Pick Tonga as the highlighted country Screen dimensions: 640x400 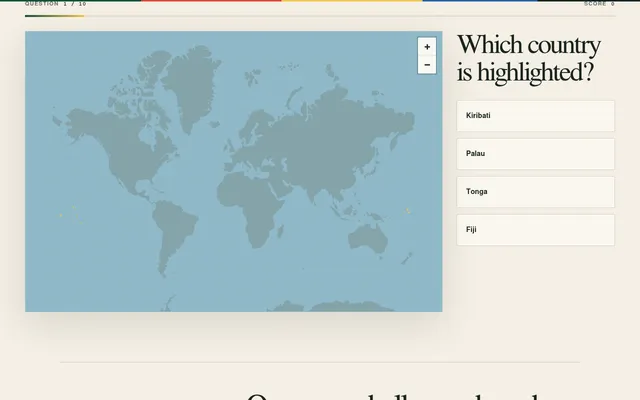click(x=536, y=192)
